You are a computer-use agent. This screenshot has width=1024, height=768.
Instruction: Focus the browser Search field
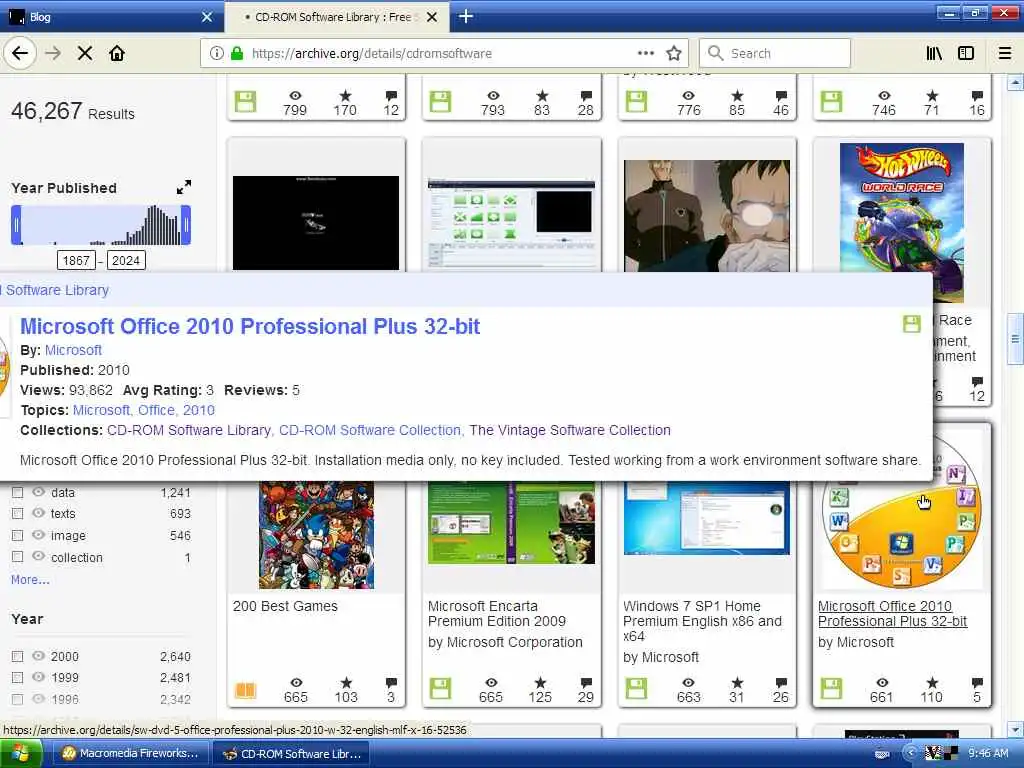775,54
